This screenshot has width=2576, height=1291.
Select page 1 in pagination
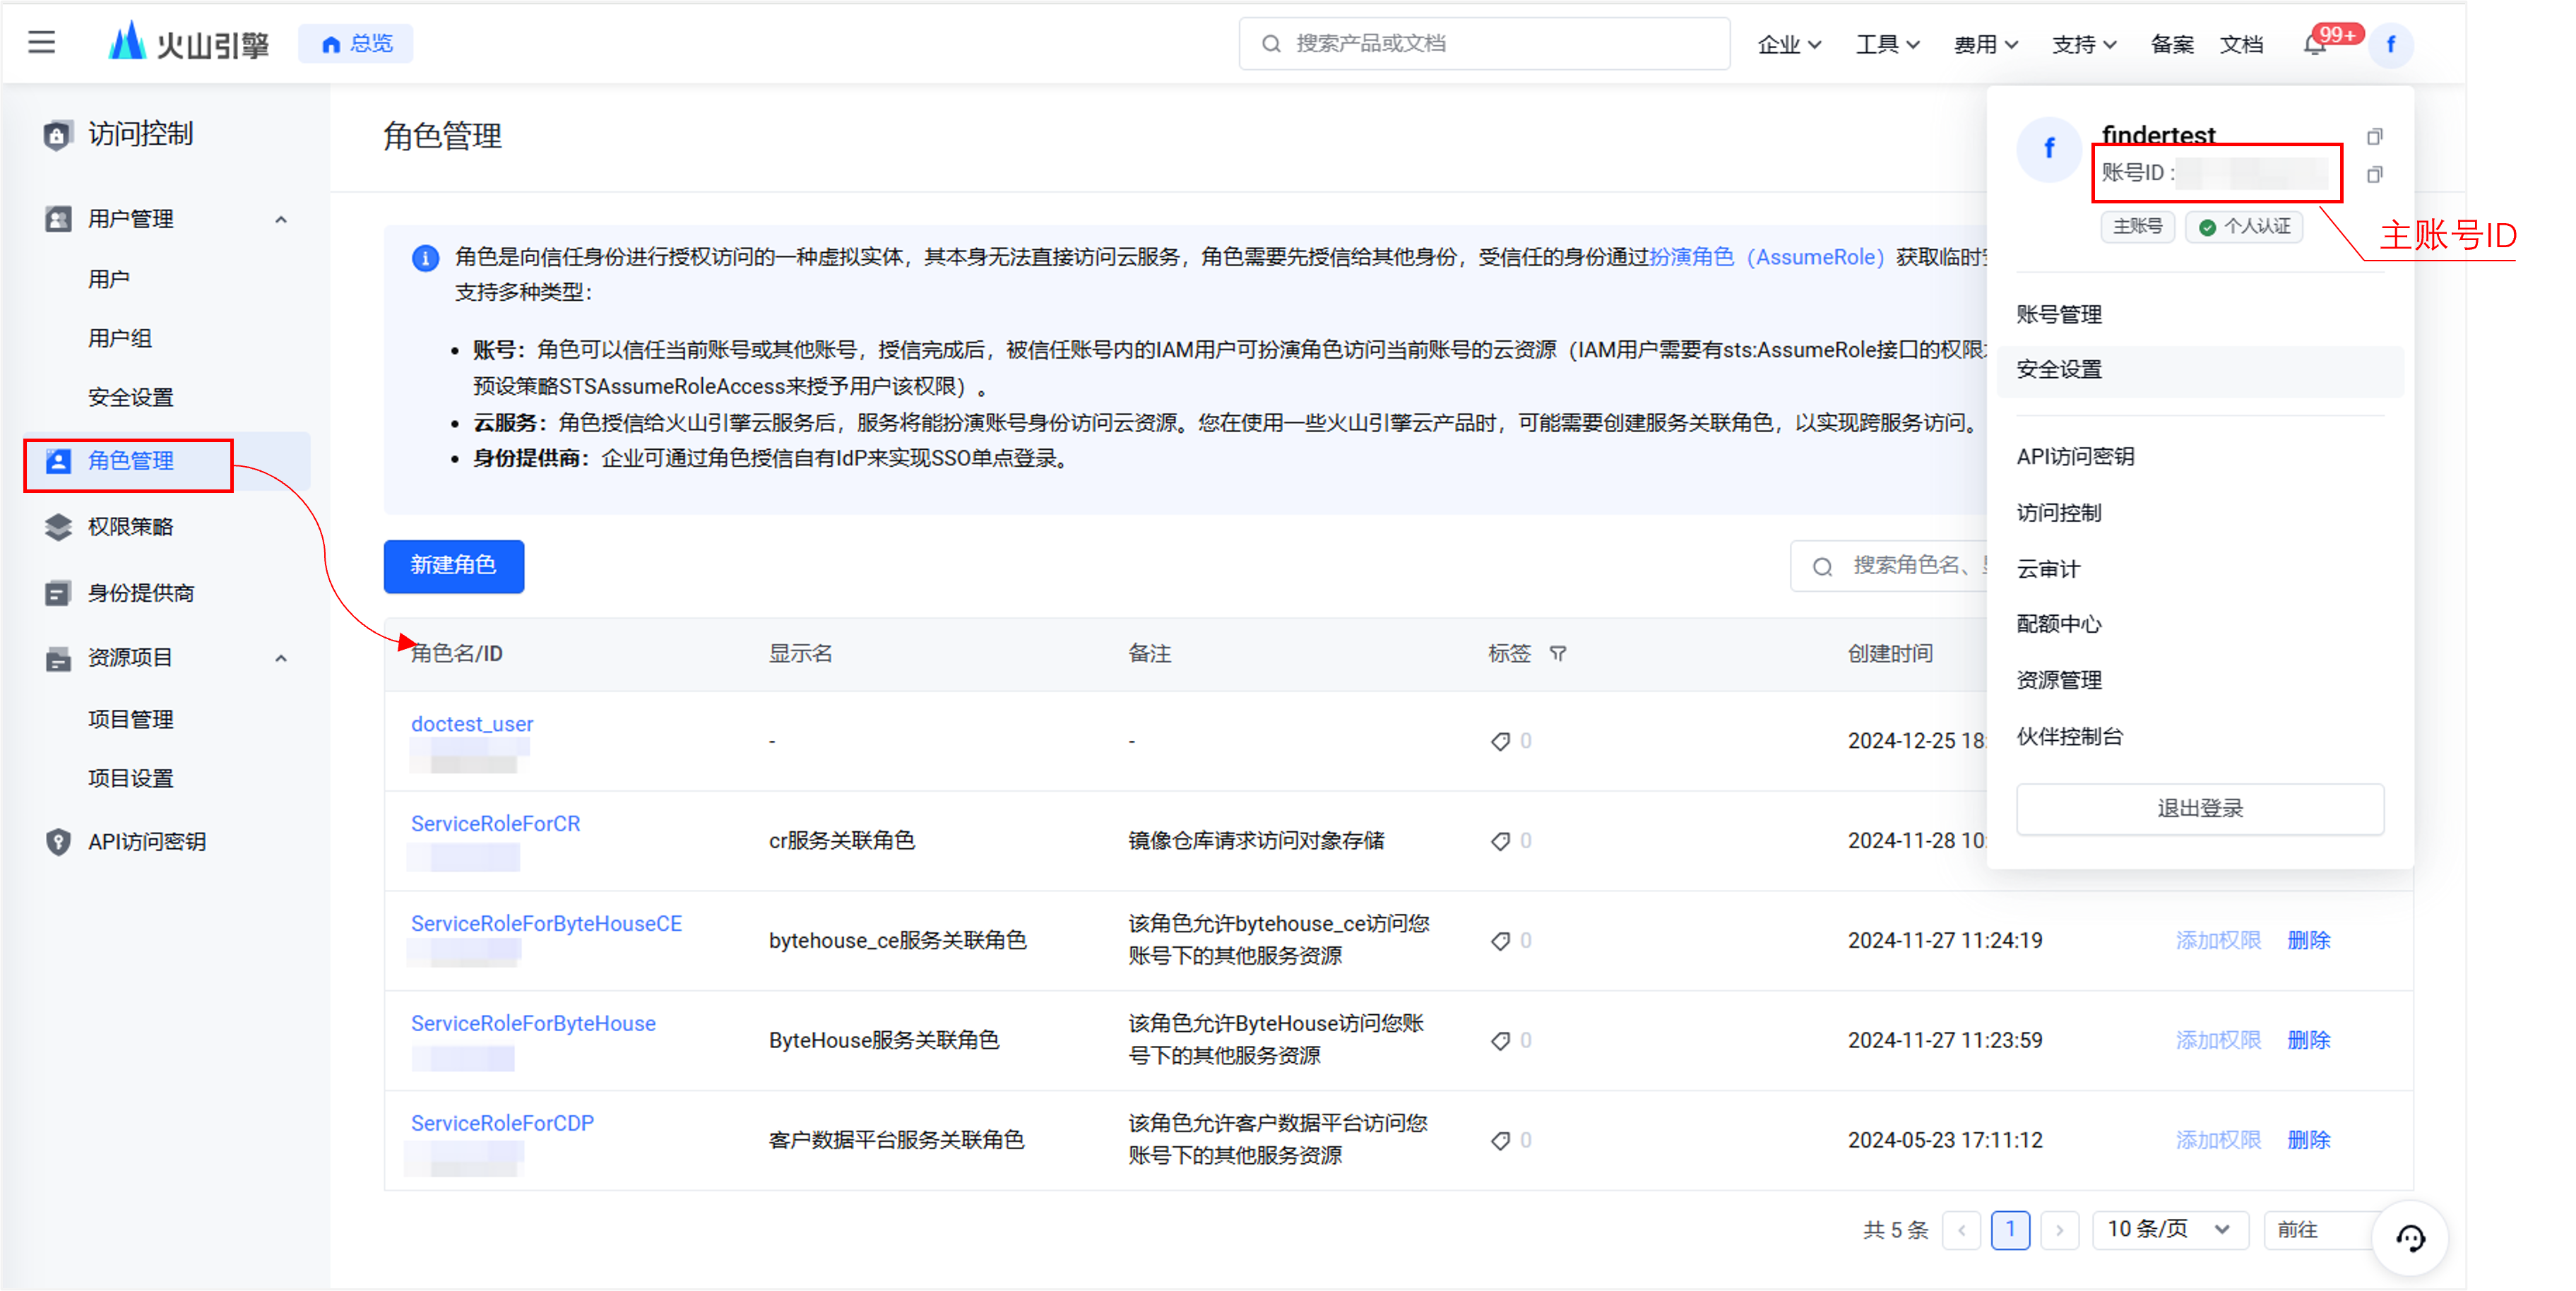coord(2010,1230)
